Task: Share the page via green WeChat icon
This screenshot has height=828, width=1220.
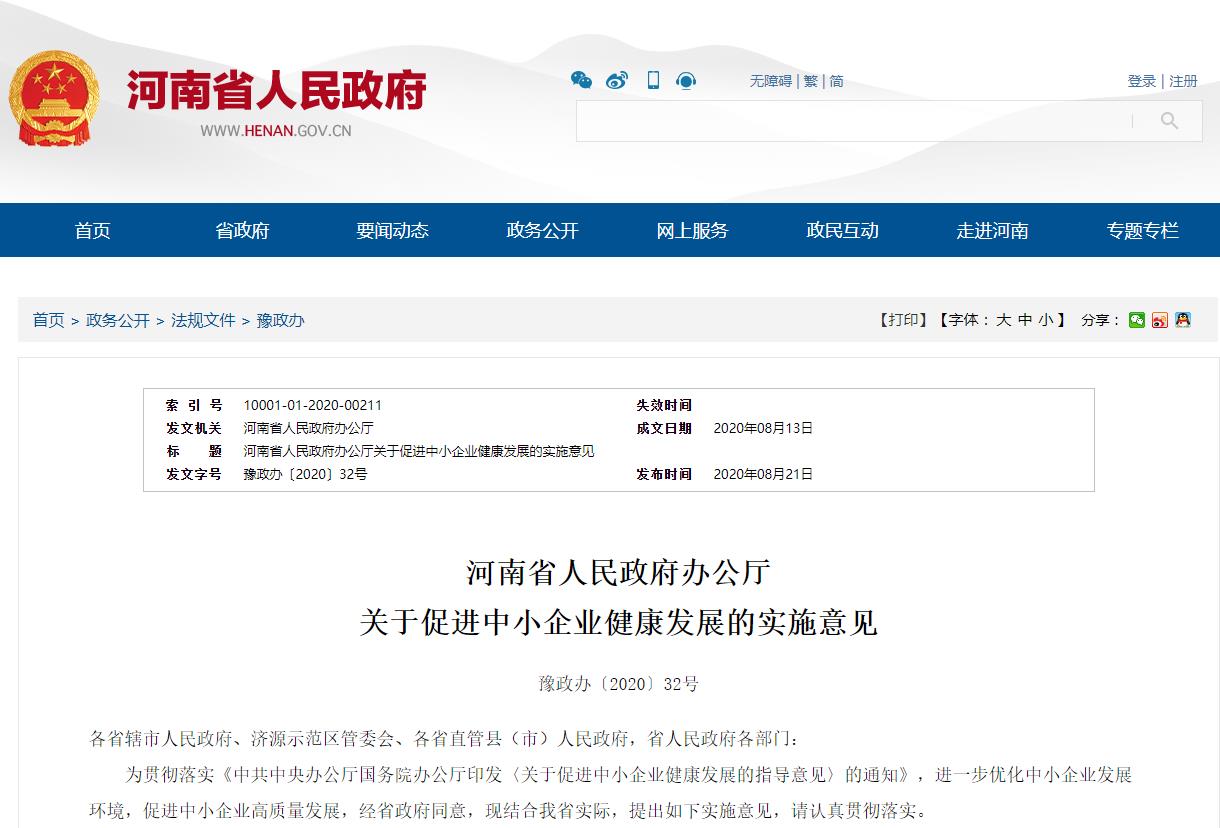Action: (1137, 320)
